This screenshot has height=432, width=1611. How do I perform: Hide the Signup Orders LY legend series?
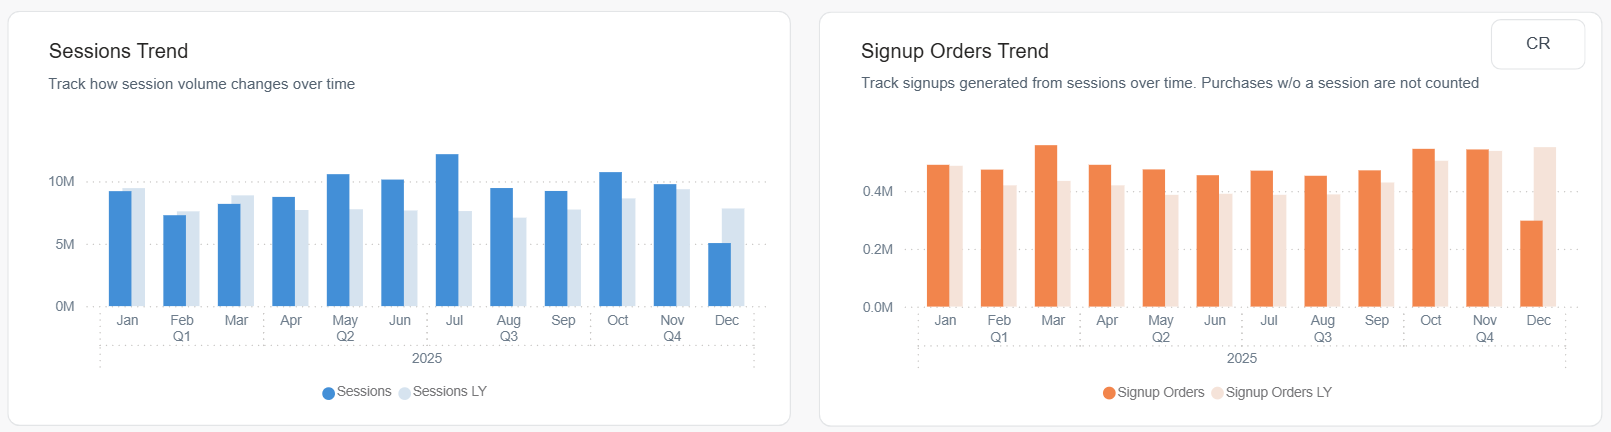click(1278, 393)
